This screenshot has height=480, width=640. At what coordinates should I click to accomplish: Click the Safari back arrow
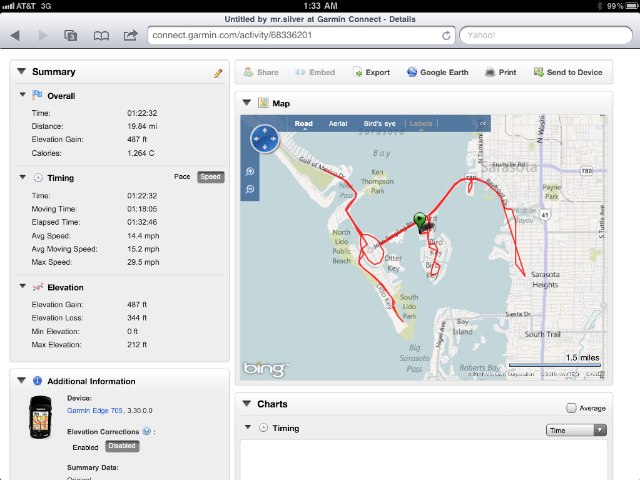click(16, 35)
